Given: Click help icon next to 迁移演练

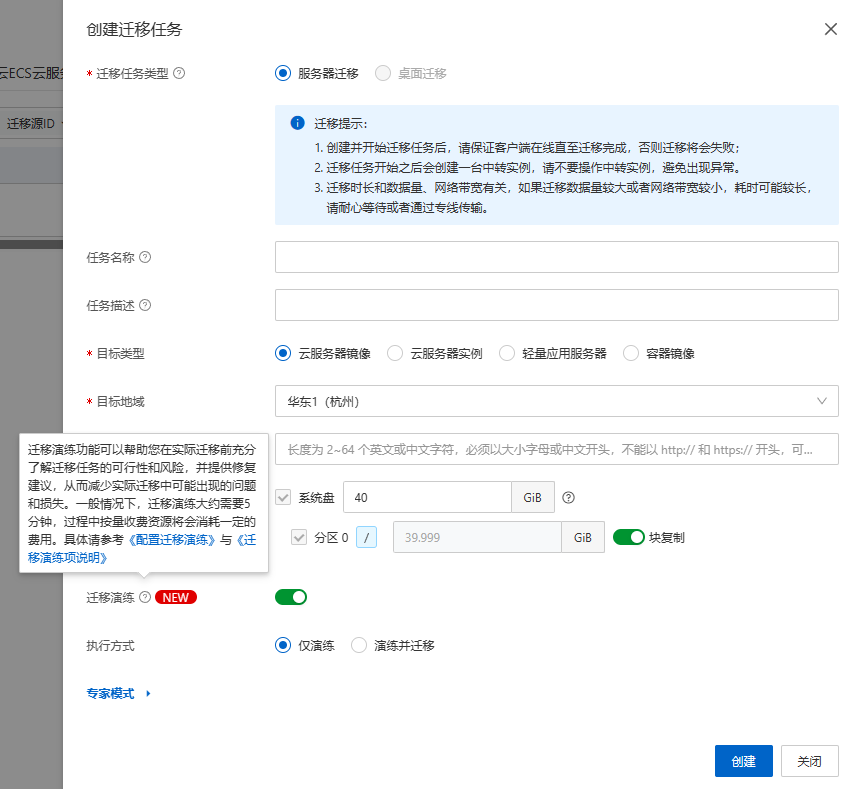Looking at the screenshot, I should click(x=145, y=597).
